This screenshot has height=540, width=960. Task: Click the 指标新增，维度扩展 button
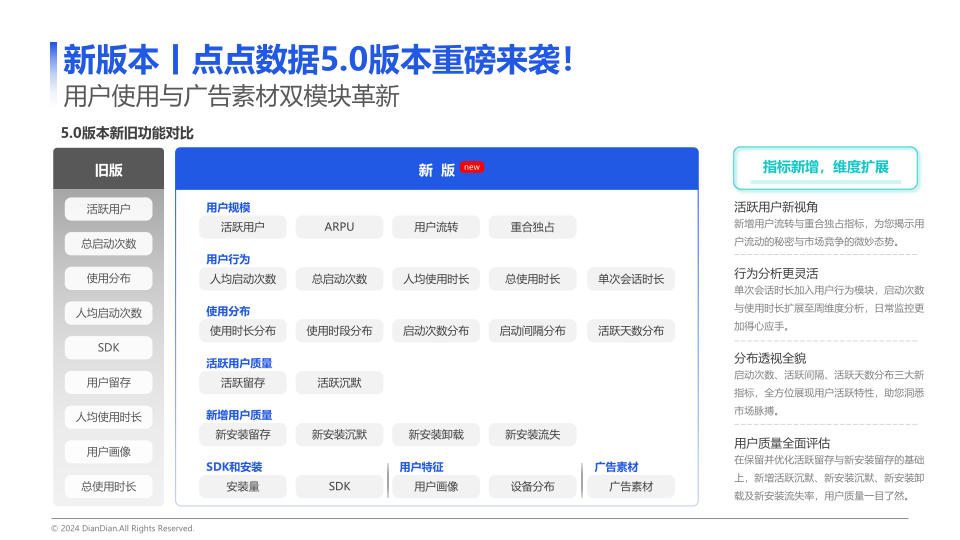click(825, 167)
